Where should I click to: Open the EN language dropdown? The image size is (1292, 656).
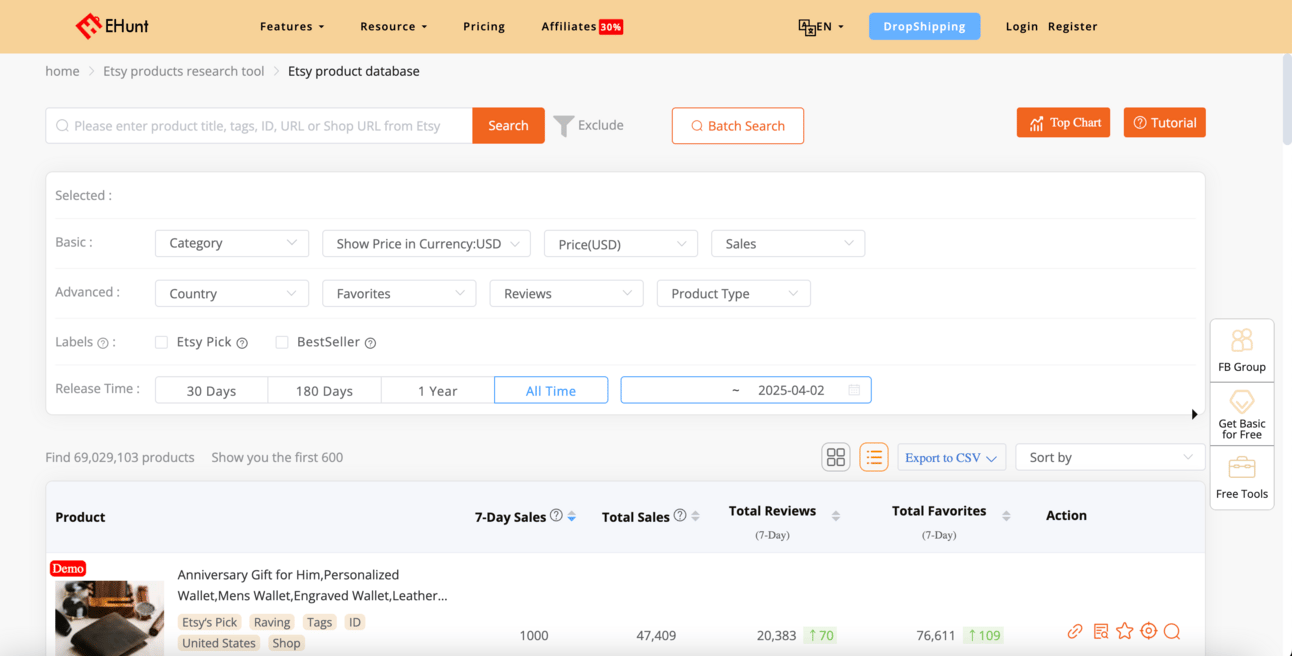[x=830, y=27]
